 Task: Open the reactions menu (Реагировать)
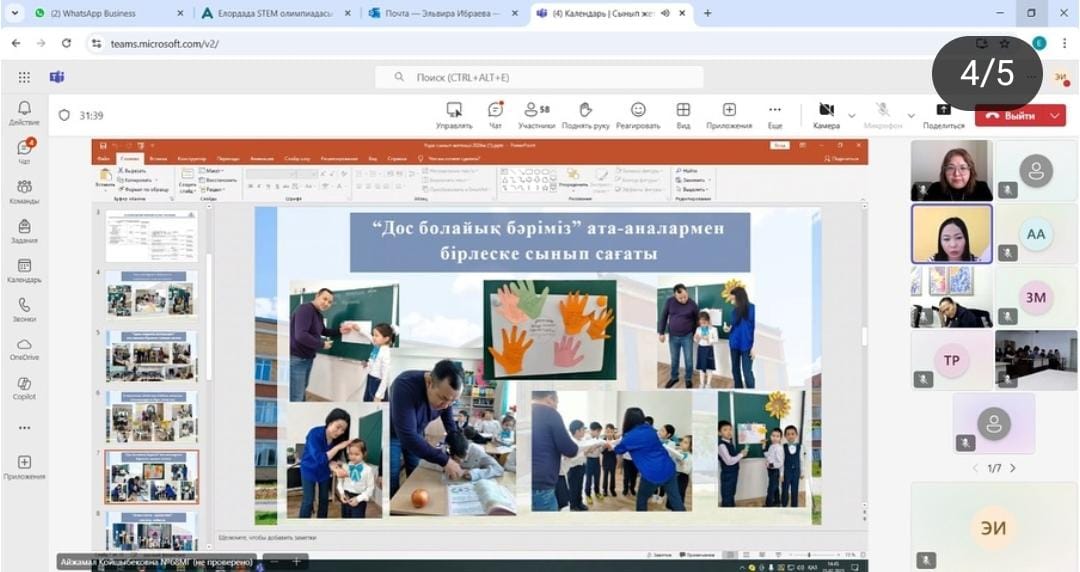(638, 114)
